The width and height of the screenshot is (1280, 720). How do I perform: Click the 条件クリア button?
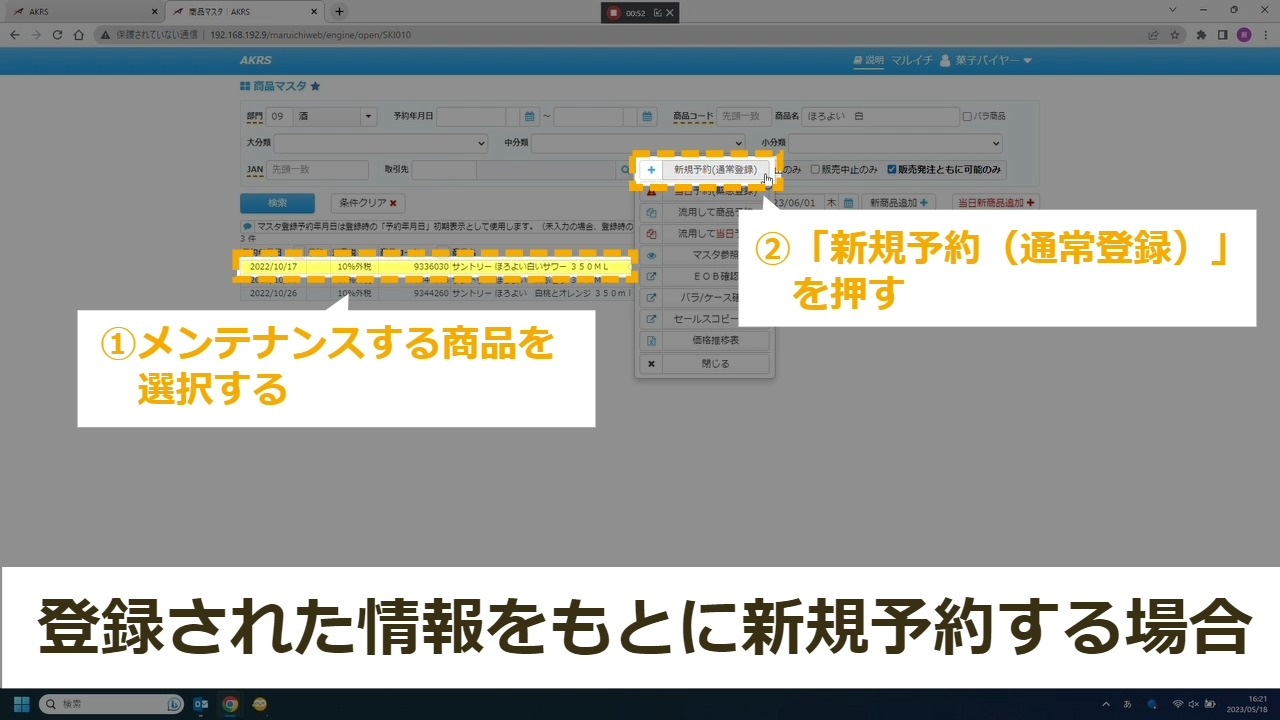point(368,203)
